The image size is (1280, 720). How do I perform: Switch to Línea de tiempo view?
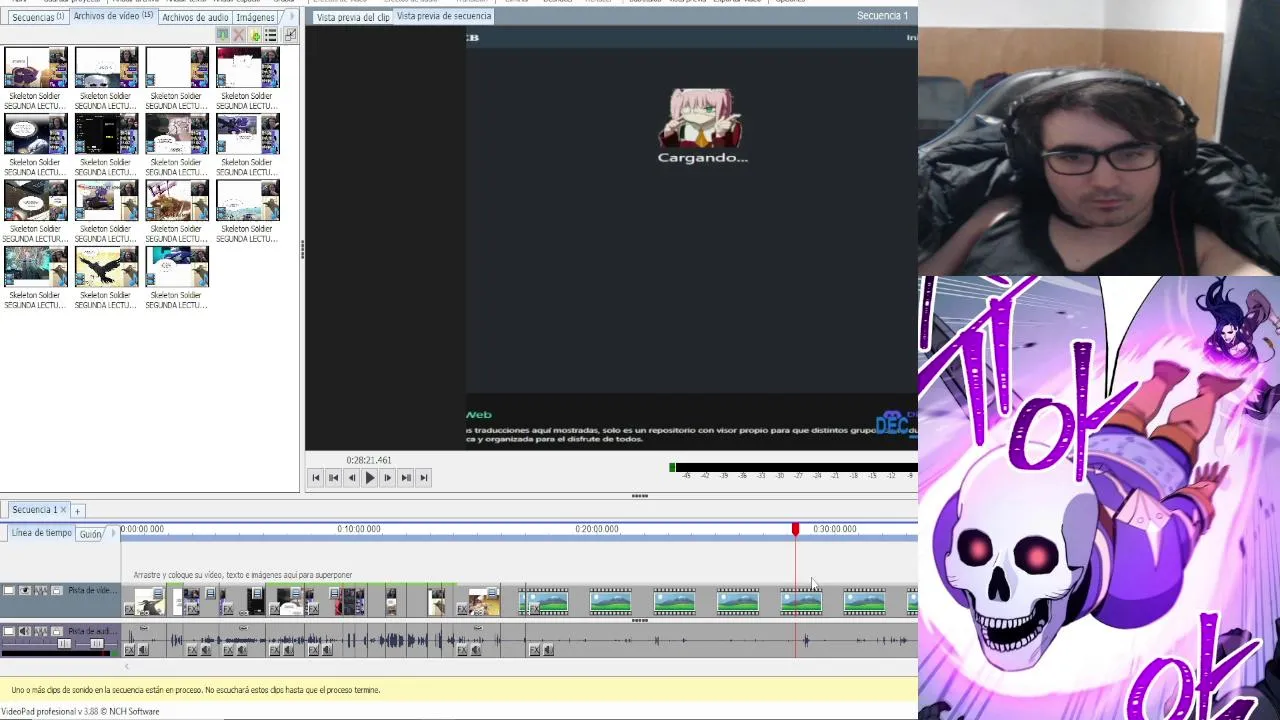pos(42,533)
